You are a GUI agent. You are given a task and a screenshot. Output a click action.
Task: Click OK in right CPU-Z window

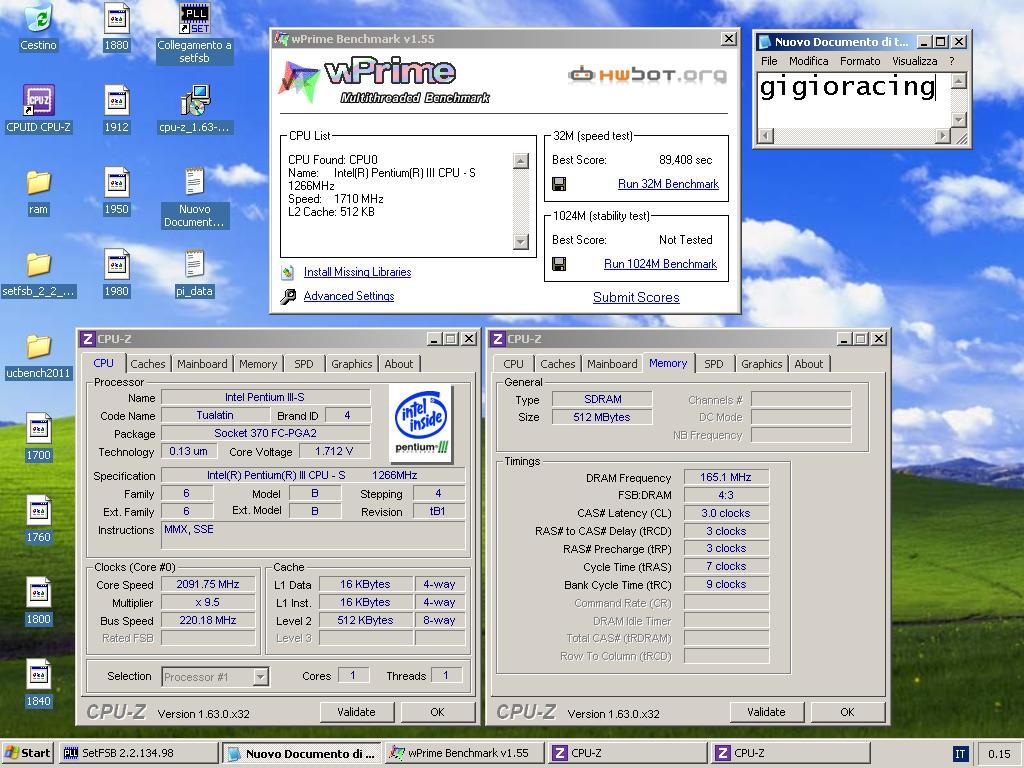847,712
